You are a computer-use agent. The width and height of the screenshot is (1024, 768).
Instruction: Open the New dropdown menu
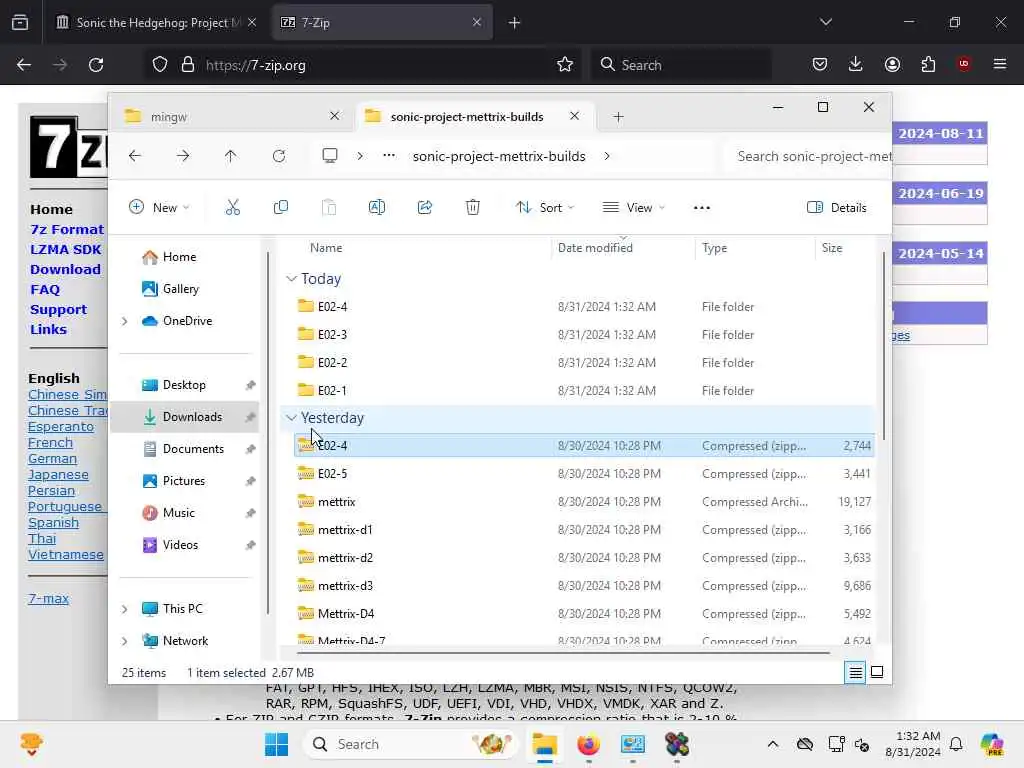coord(159,208)
